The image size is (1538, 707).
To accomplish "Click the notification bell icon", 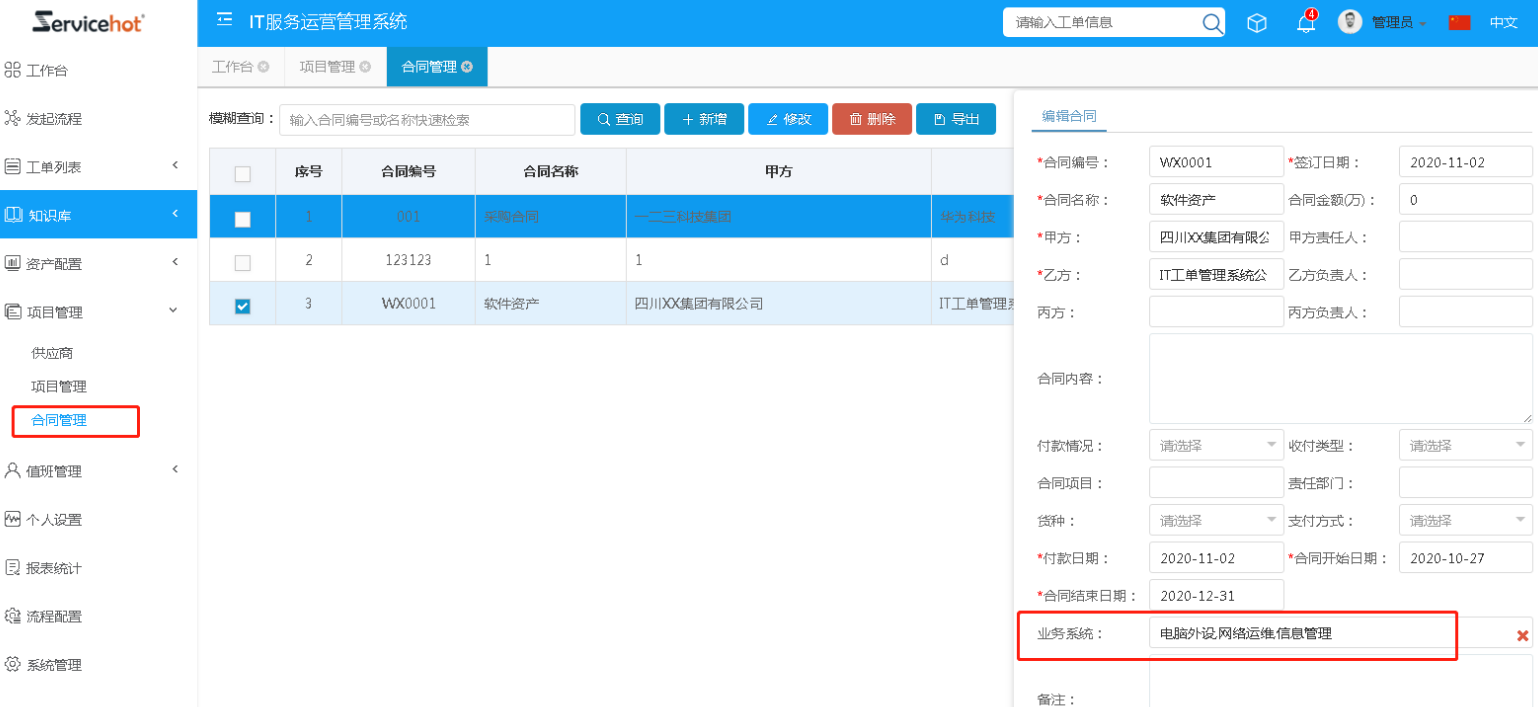I will (1306, 23).
